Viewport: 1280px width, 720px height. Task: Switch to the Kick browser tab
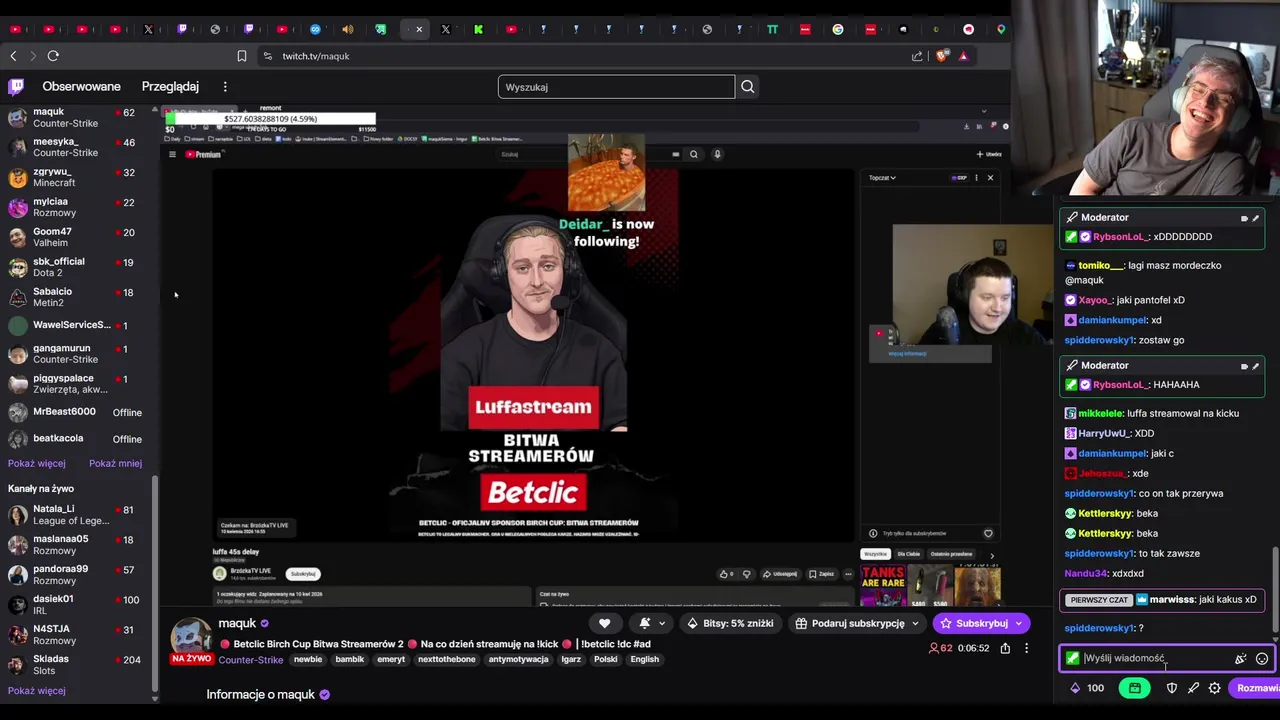tap(479, 29)
